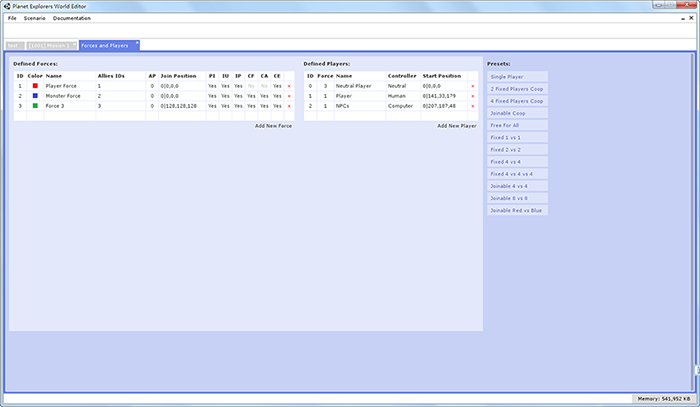Click the 'Neutral Player' name cell

[360, 86]
